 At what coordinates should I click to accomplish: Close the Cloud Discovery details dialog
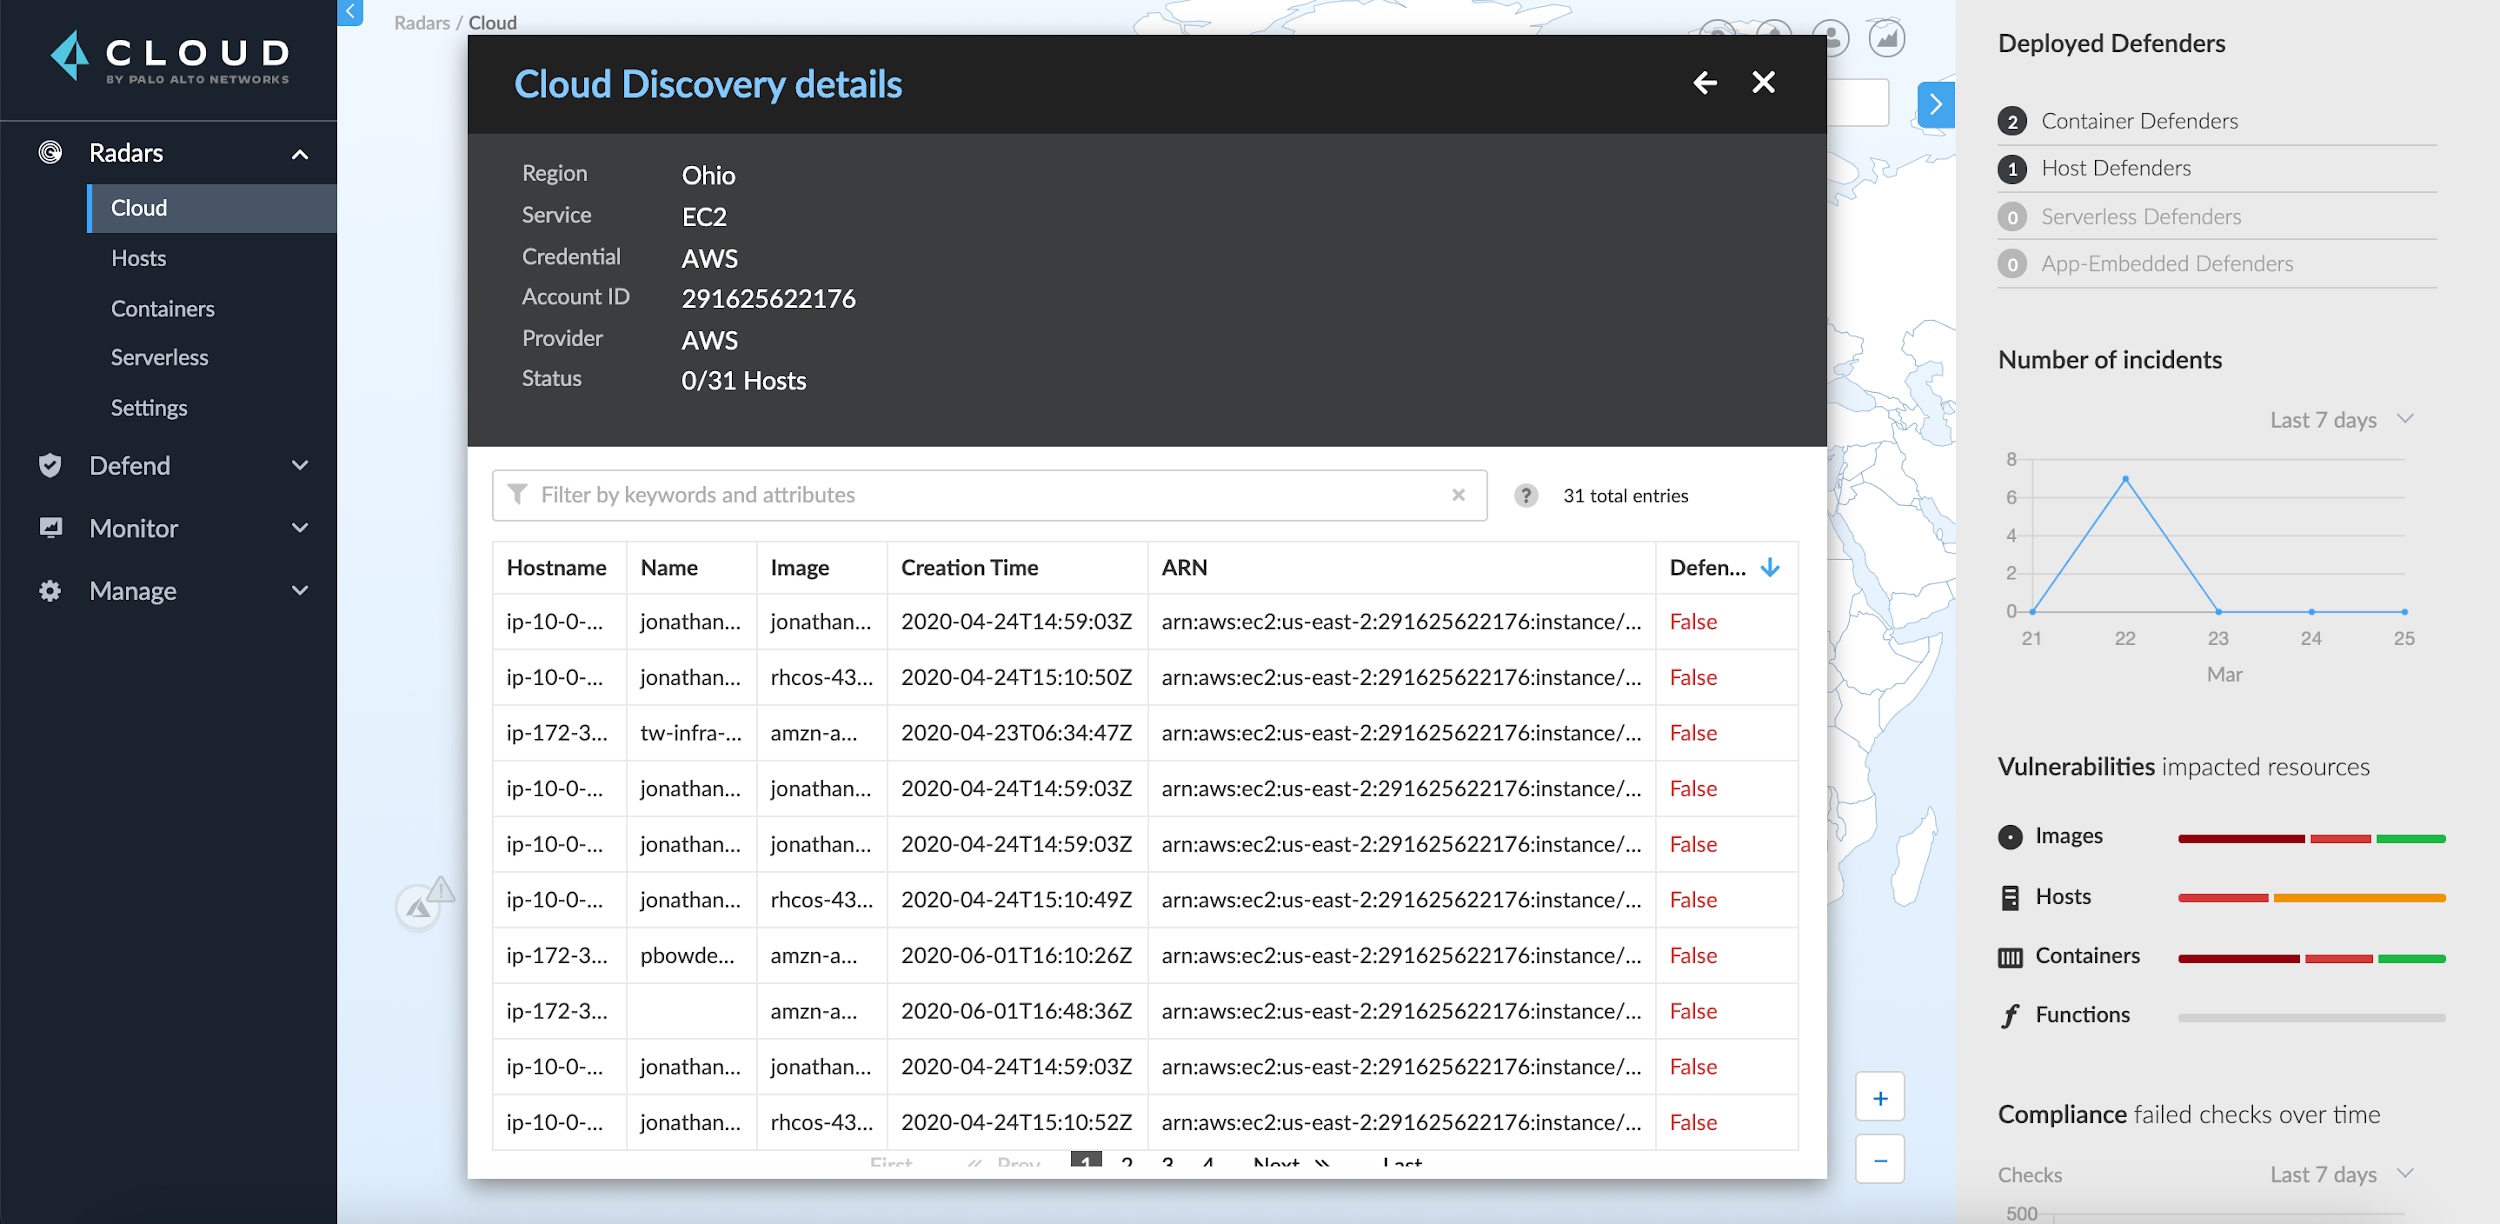point(1763,82)
